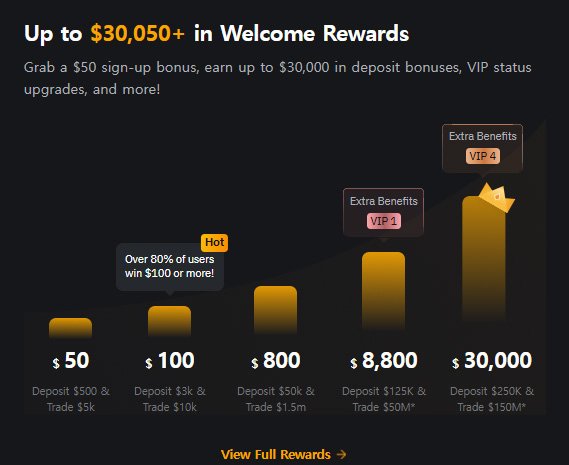Click the $30,050+ highlighted amount in heading
Image resolution: width=569 pixels, height=465 pixels.
point(138,33)
